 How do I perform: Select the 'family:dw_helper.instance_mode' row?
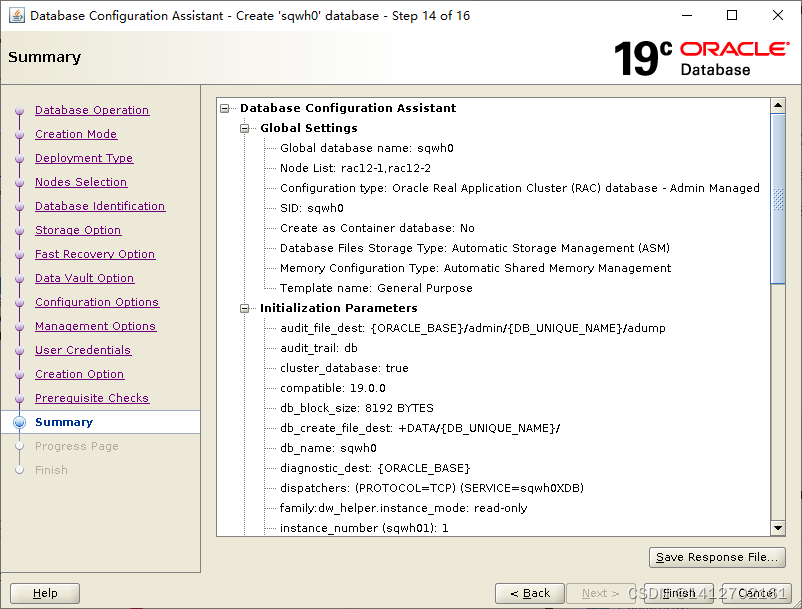404,508
